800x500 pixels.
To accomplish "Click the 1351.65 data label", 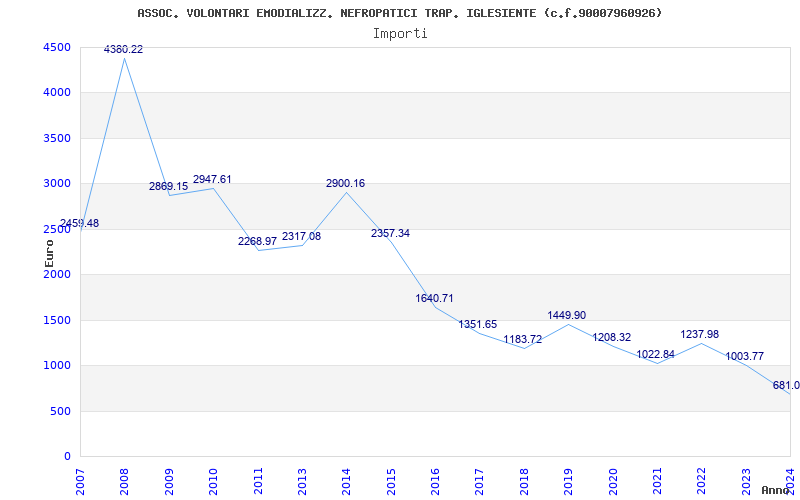I will (x=478, y=324).
